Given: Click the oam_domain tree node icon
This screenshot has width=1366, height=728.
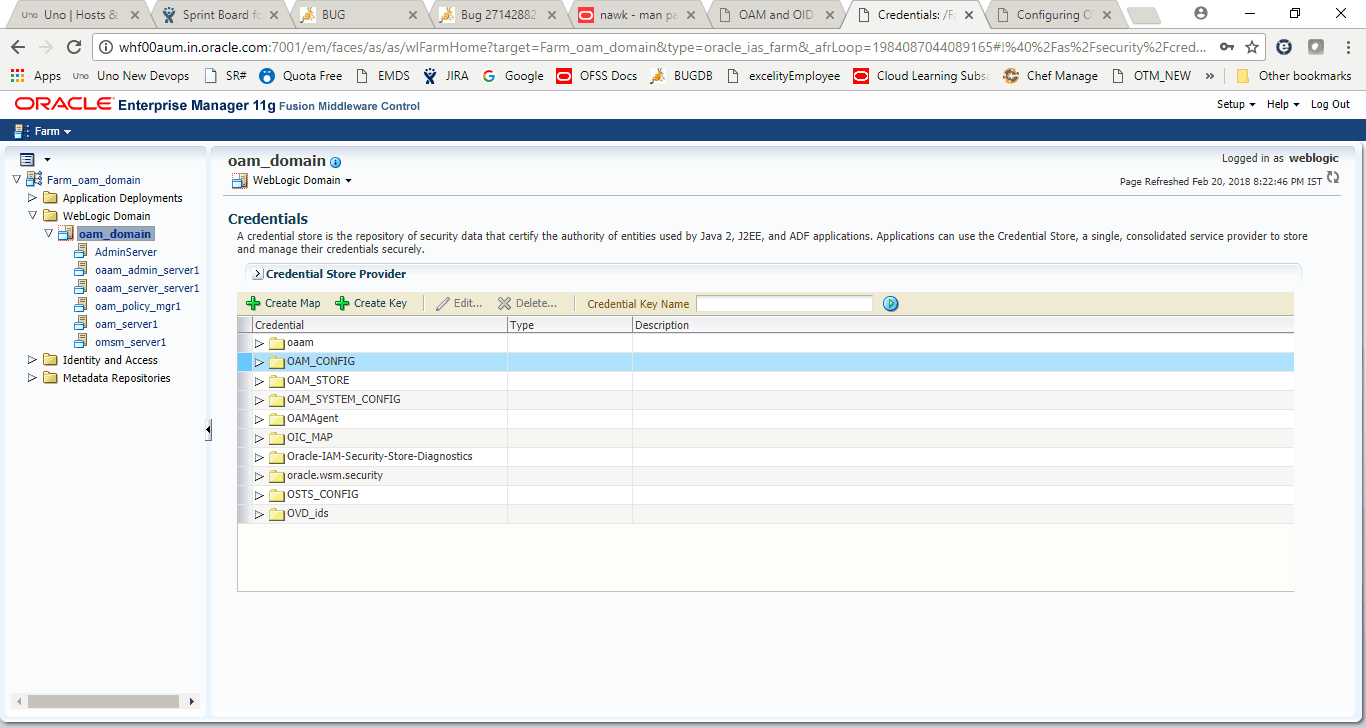Looking at the screenshot, I should coord(66,234).
